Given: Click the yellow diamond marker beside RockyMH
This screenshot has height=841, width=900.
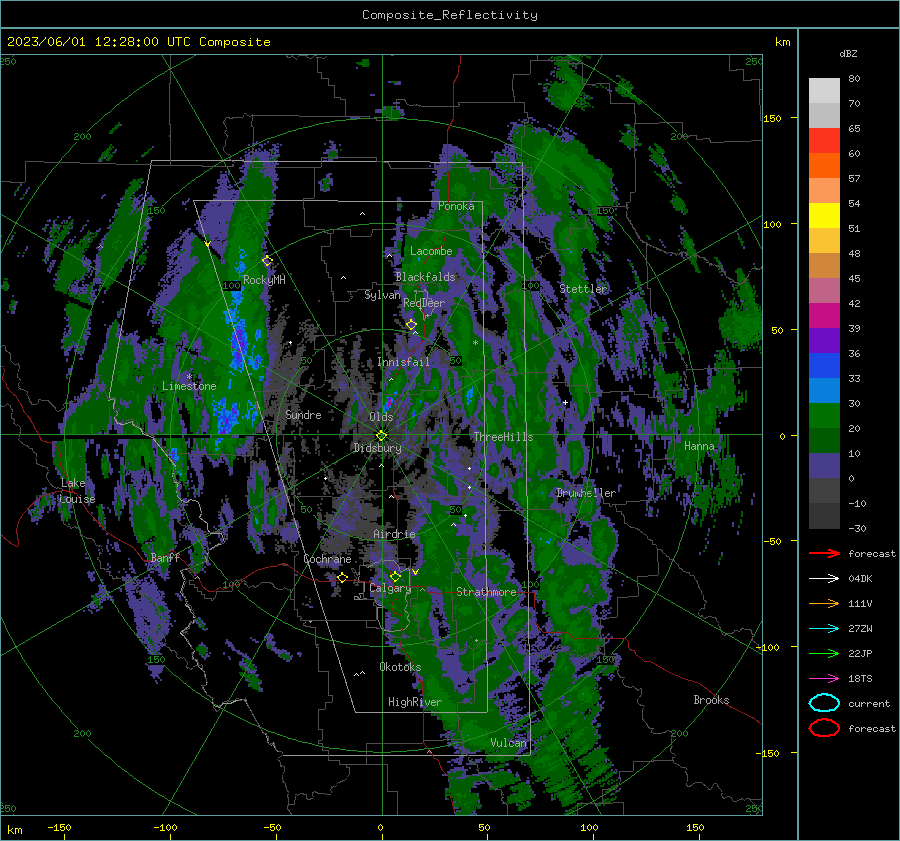Looking at the screenshot, I should coord(267,261).
